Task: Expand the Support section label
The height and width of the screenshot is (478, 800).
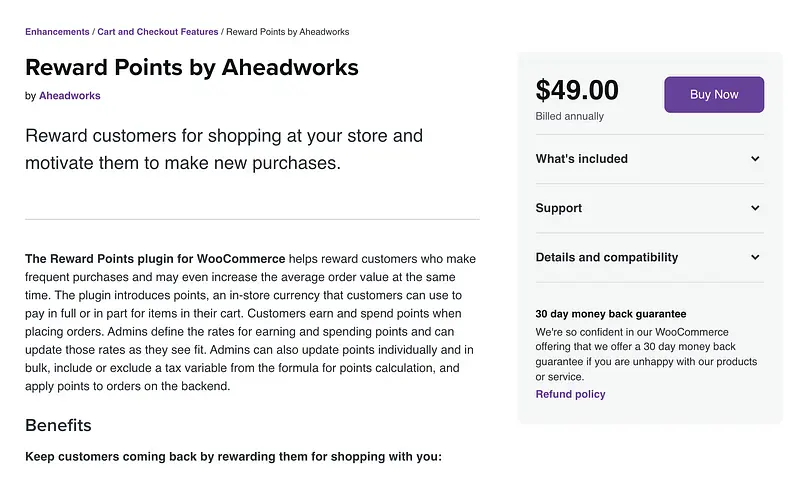Action: click(x=559, y=208)
